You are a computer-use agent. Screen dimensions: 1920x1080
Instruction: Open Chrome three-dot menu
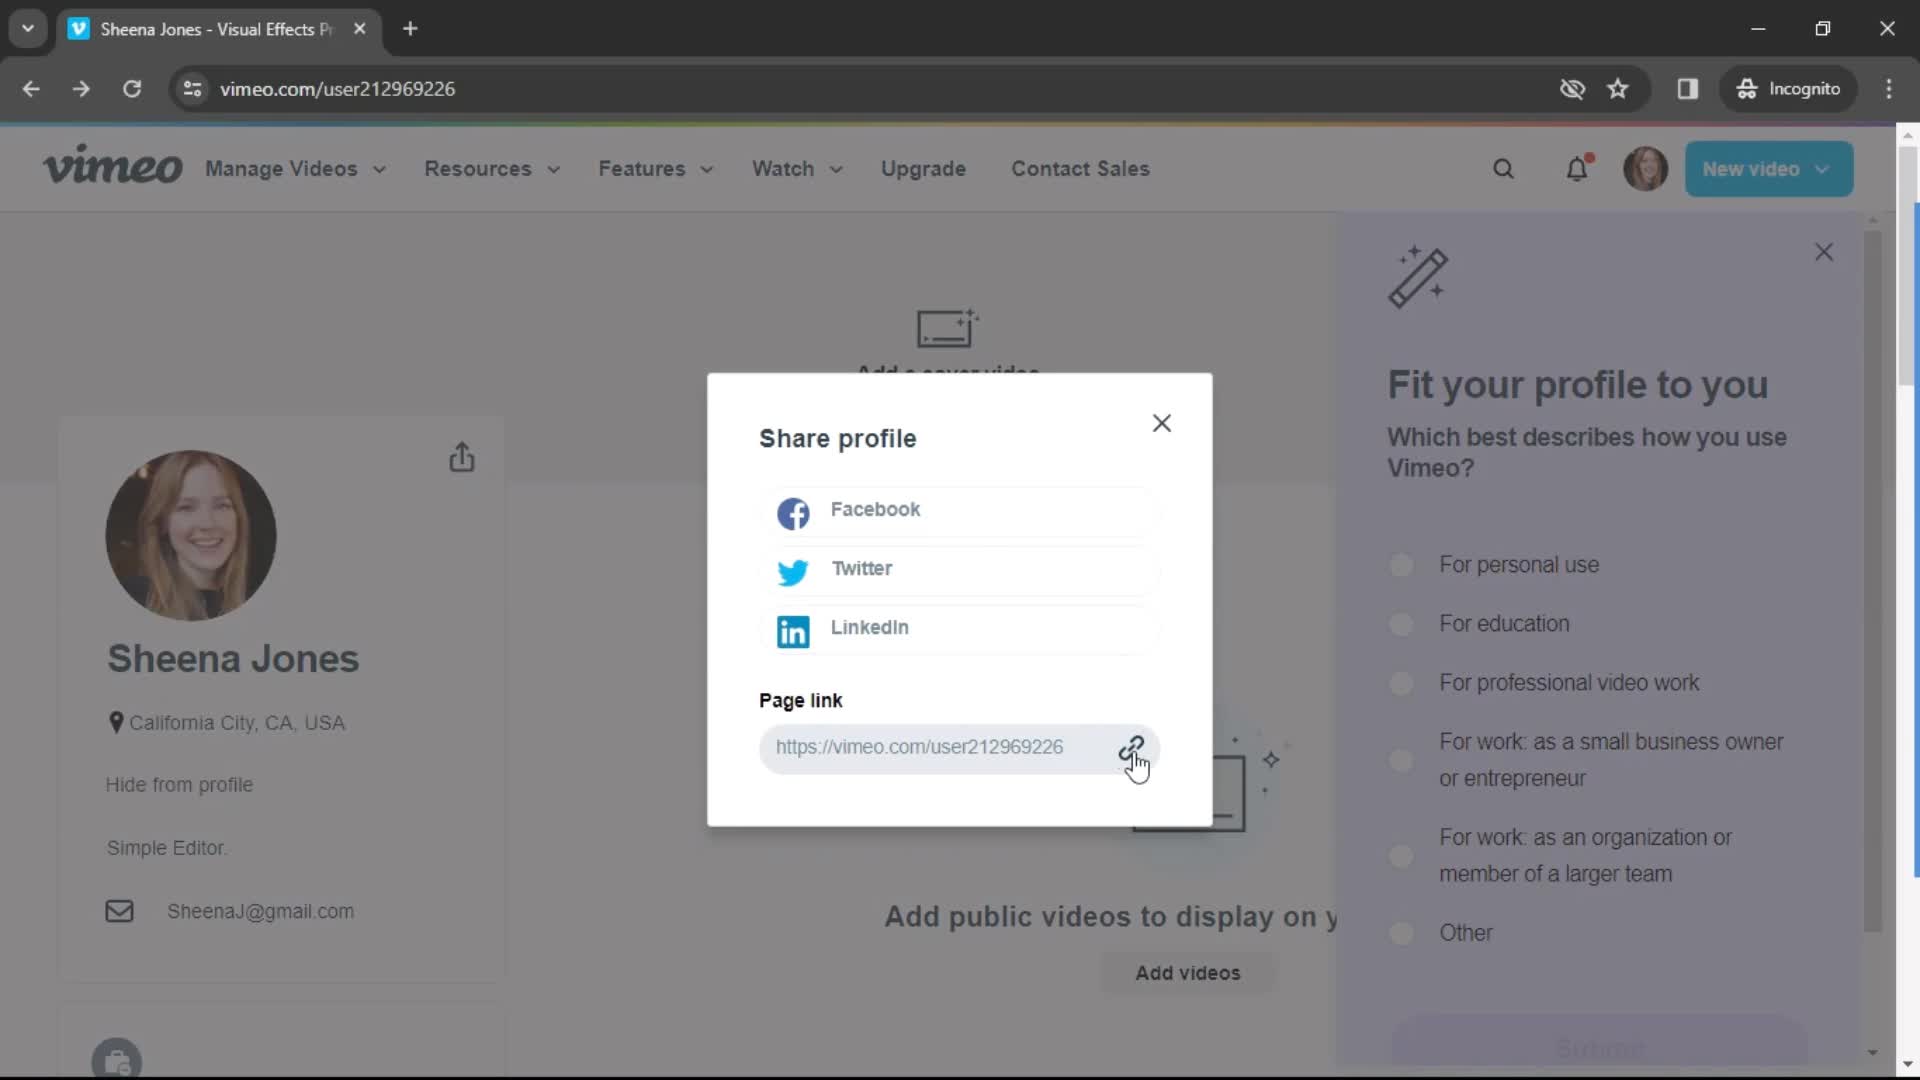click(x=1888, y=89)
